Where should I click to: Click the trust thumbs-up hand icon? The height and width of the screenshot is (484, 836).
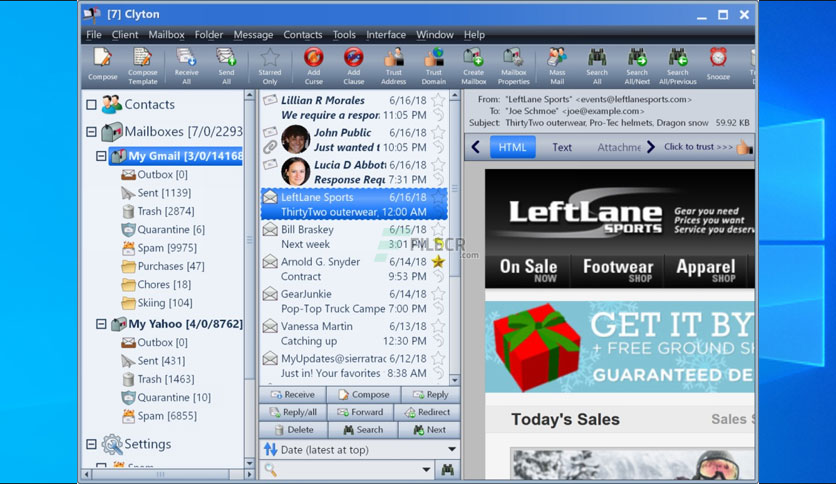(x=744, y=147)
